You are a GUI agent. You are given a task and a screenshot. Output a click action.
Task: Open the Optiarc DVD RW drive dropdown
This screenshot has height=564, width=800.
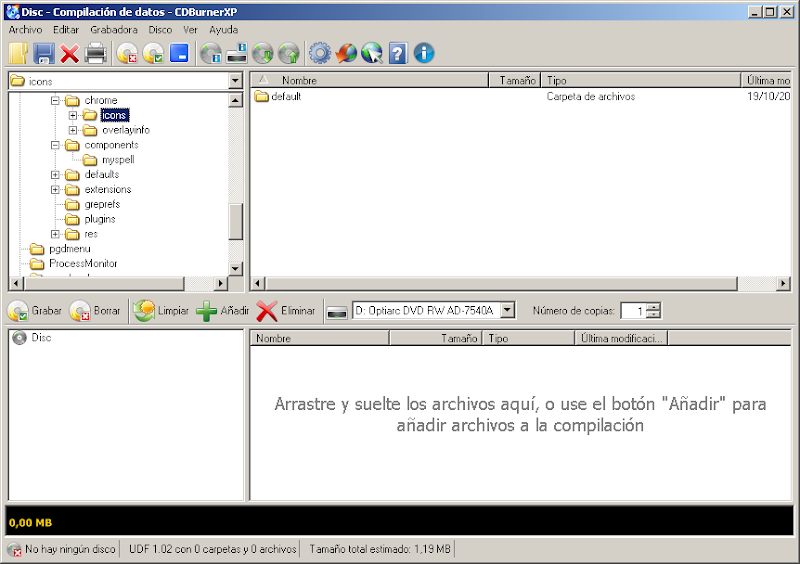click(507, 310)
